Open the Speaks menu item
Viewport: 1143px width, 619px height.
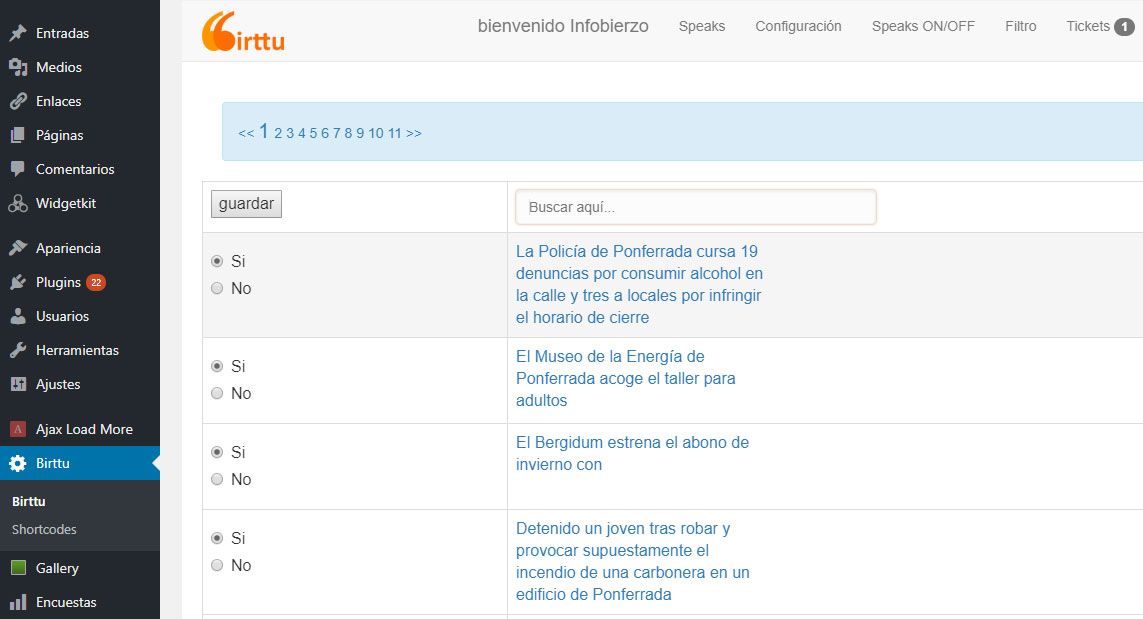point(702,26)
